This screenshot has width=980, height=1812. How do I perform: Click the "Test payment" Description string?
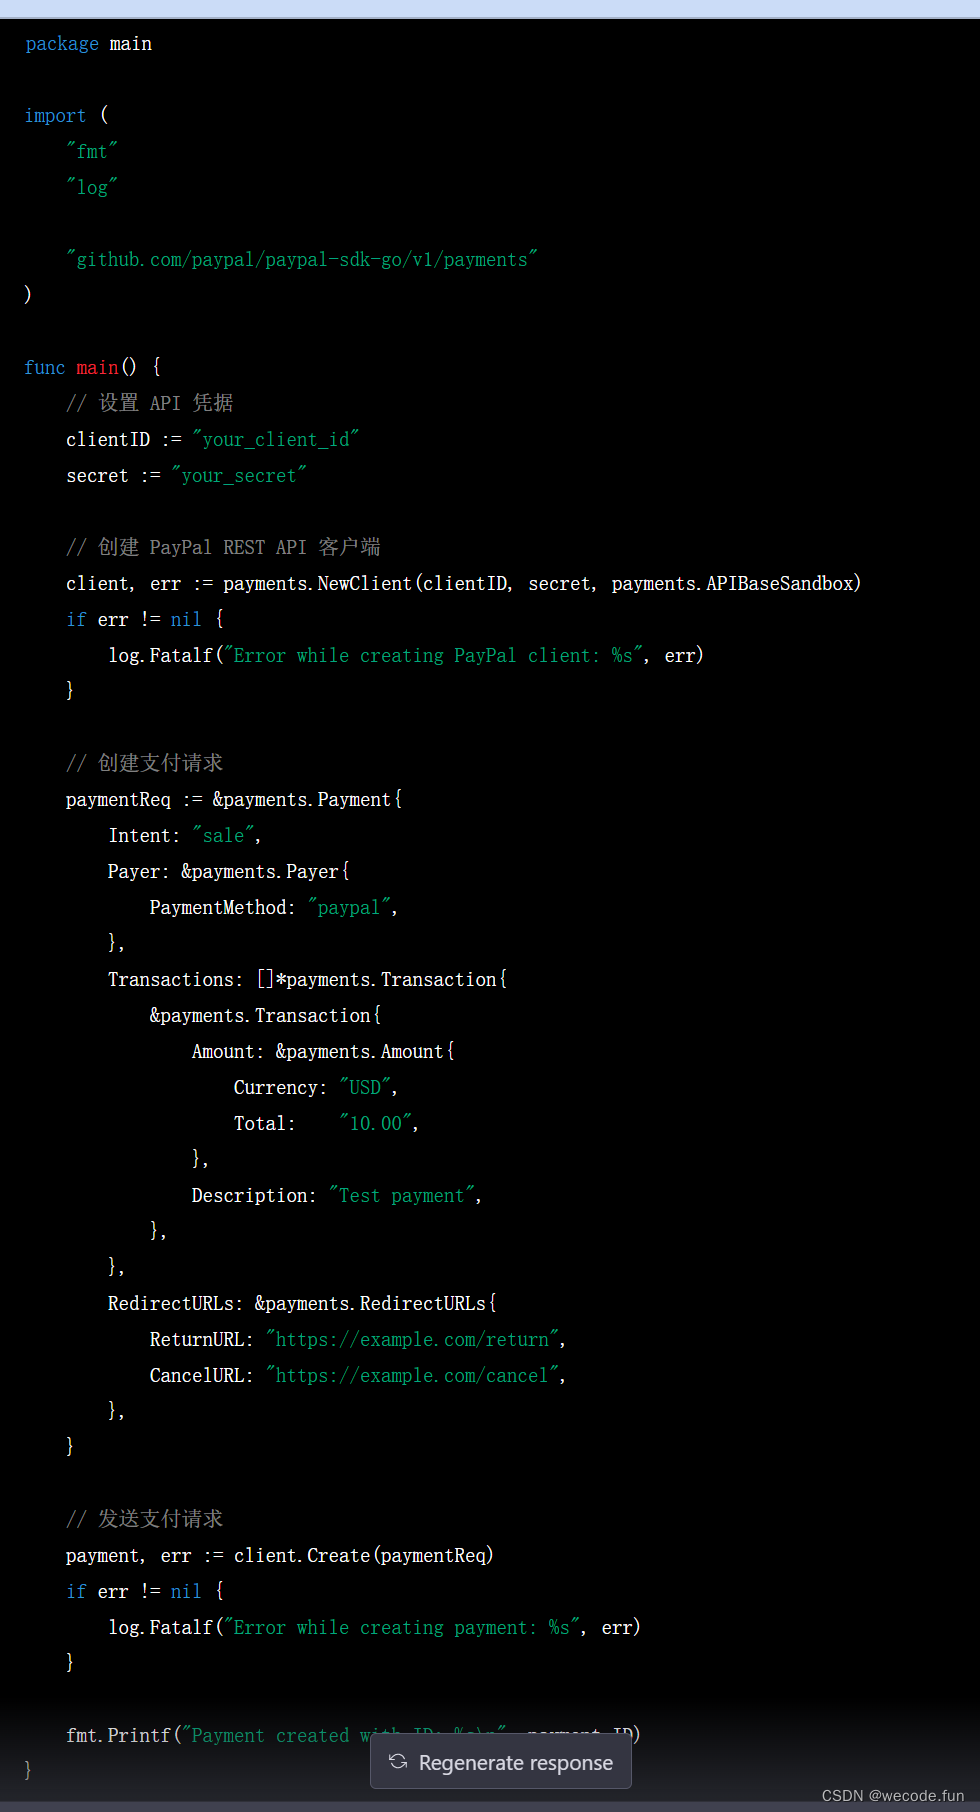[x=401, y=1196]
